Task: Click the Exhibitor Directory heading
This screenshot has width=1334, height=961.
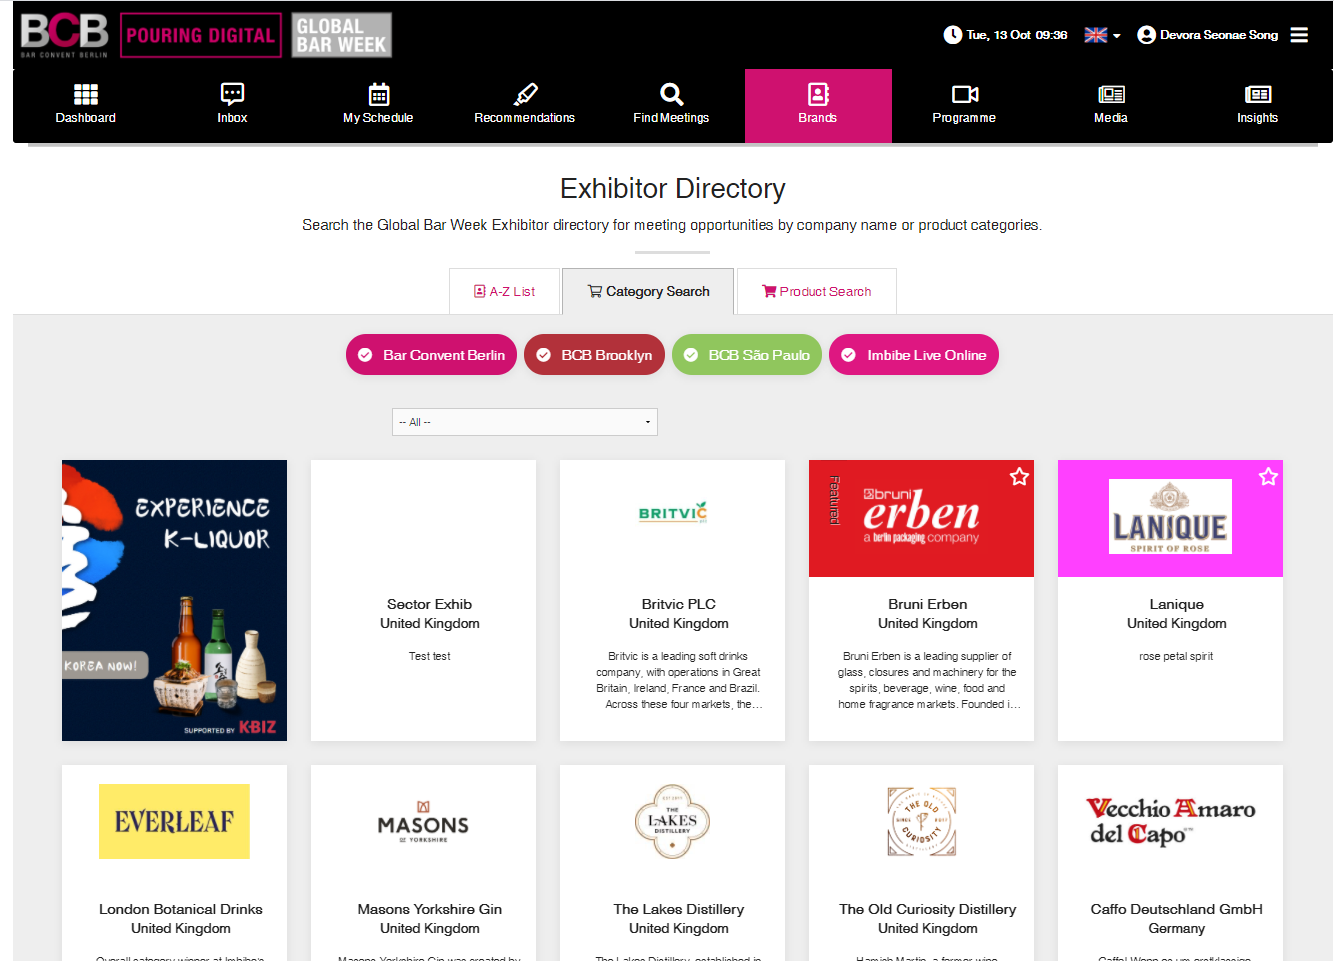Action: point(673,188)
